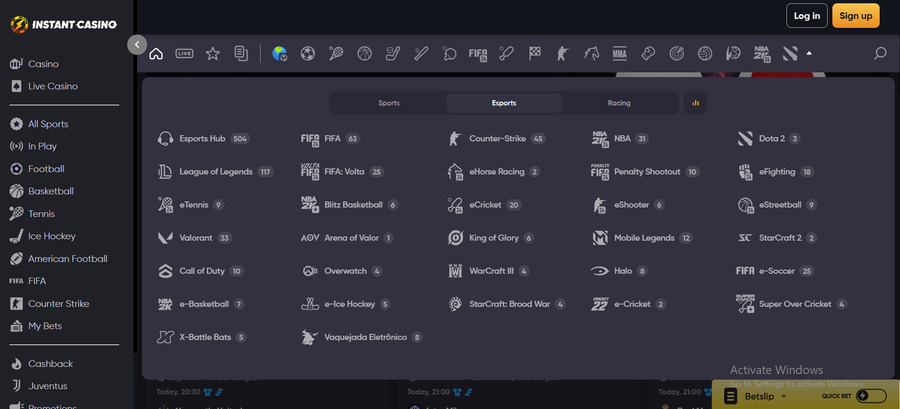Expand the Betslip panel arrow
Image resolution: width=900 pixels, height=409 pixels.
(783, 396)
